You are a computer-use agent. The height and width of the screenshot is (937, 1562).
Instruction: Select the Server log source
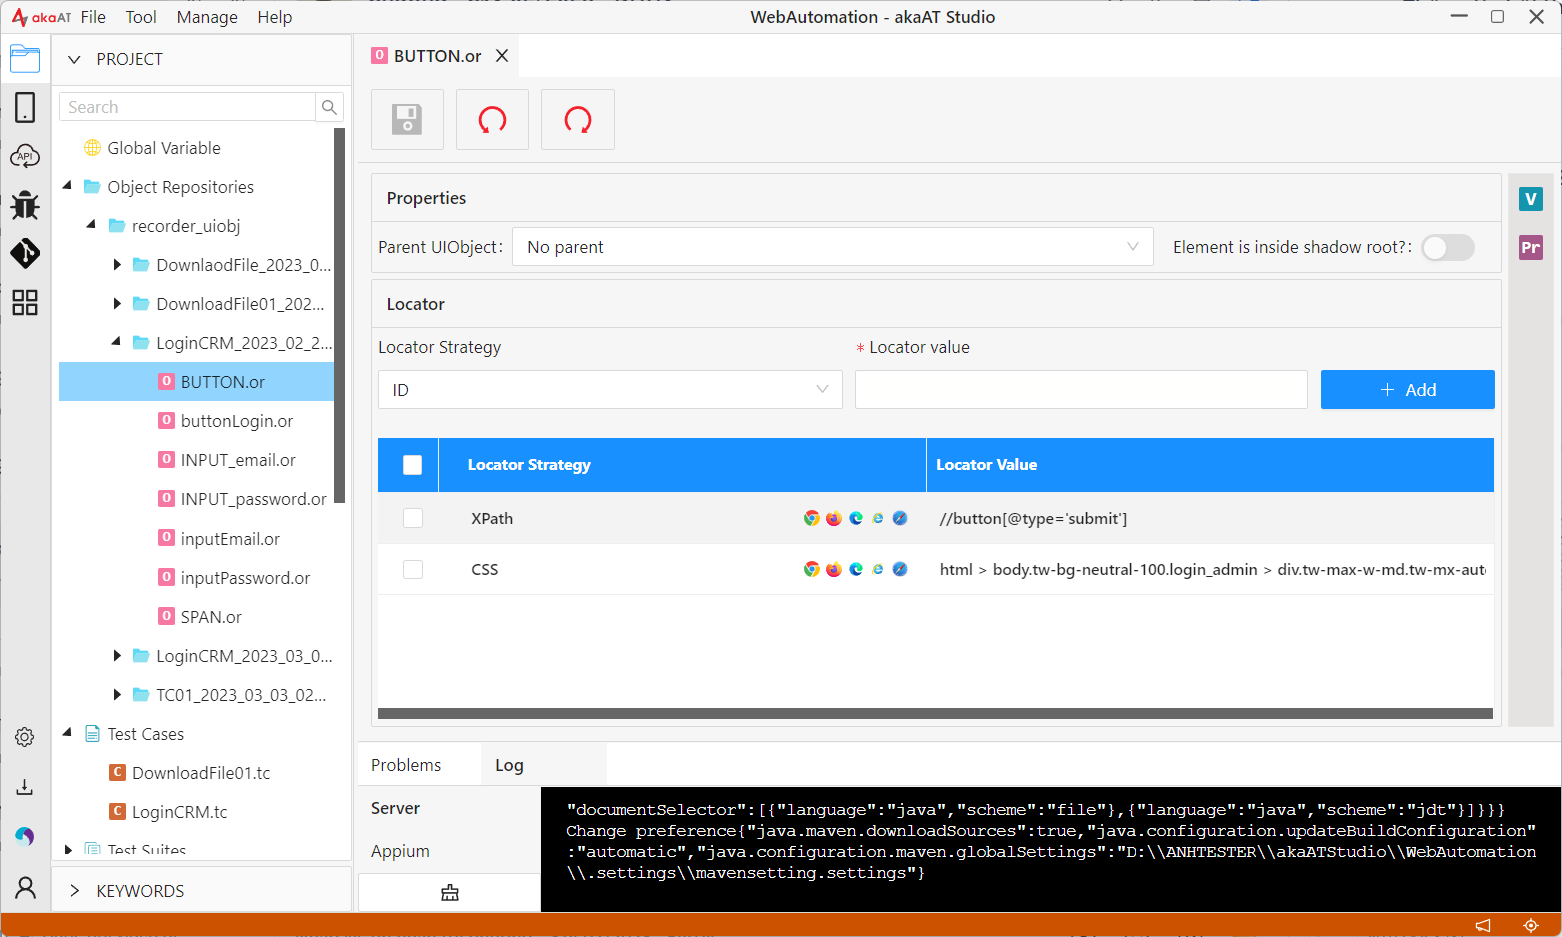395,808
